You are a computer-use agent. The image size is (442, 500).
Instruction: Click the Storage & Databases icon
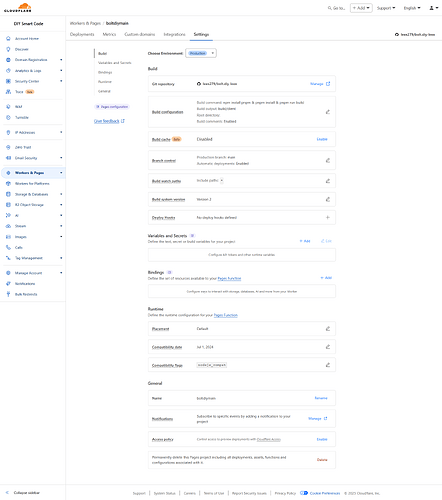pos(8,194)
